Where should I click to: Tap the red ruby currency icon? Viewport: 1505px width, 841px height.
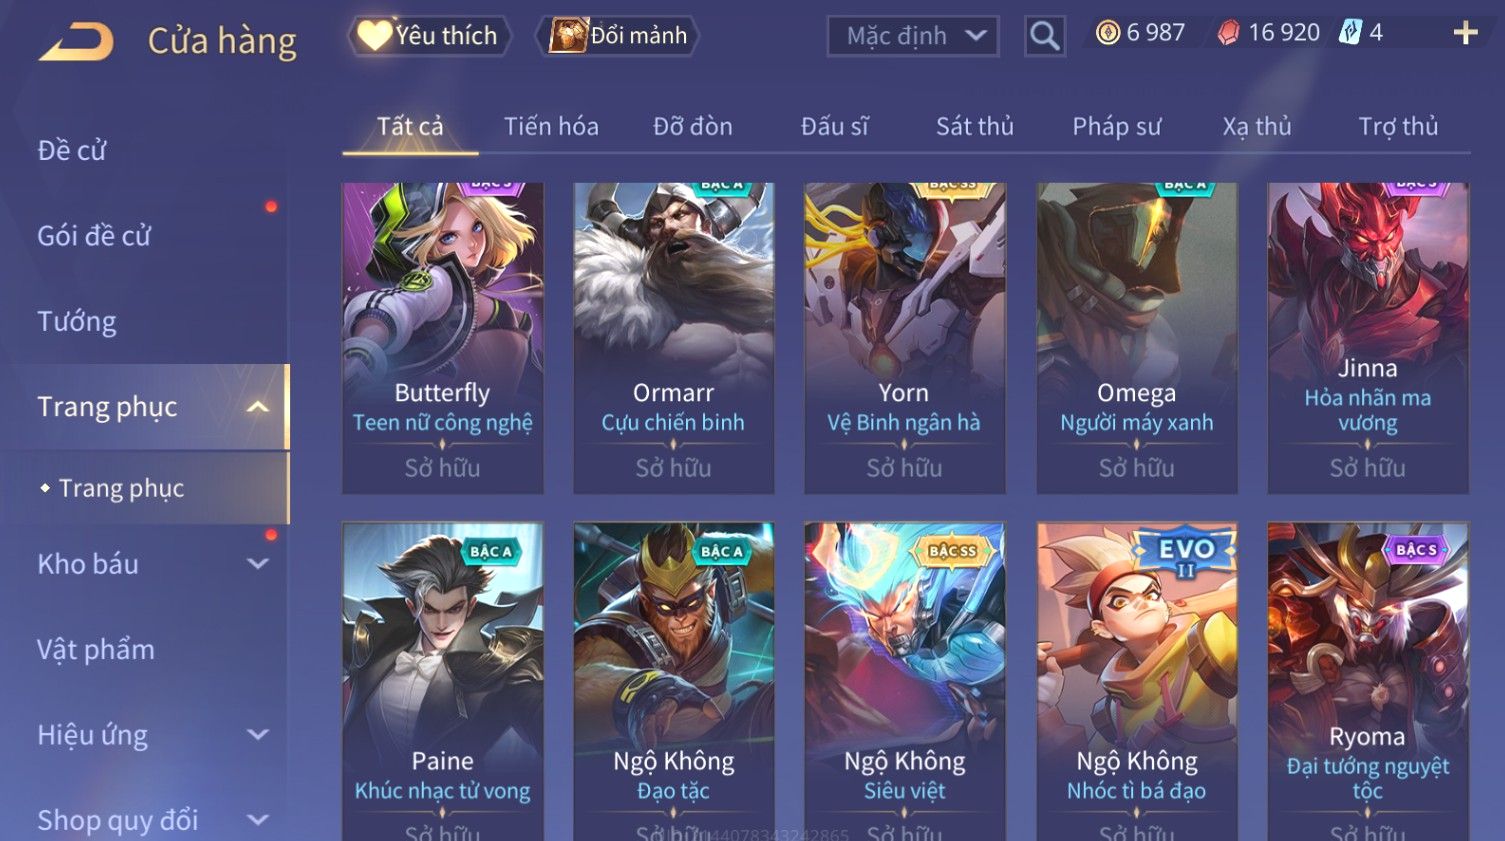coord(1228,33)
